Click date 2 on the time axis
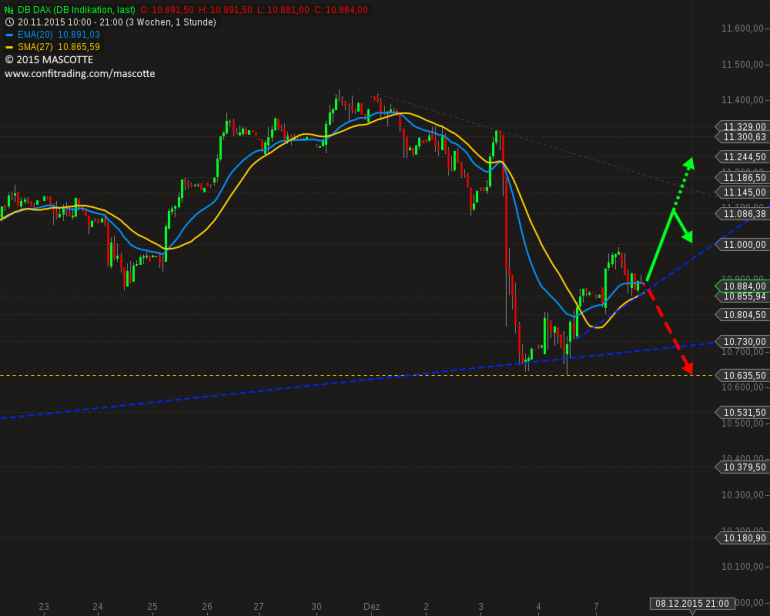 pyautogui.click(x=426, y=607)
